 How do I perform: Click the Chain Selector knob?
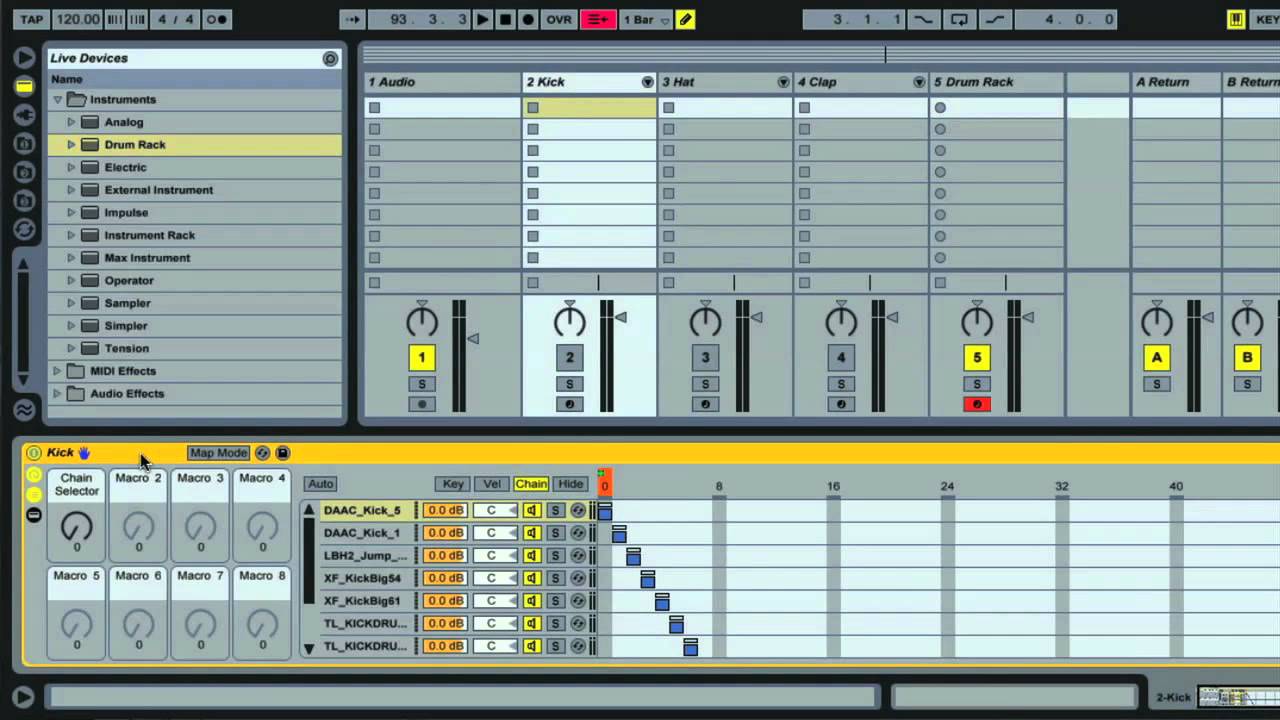[76, 525]
